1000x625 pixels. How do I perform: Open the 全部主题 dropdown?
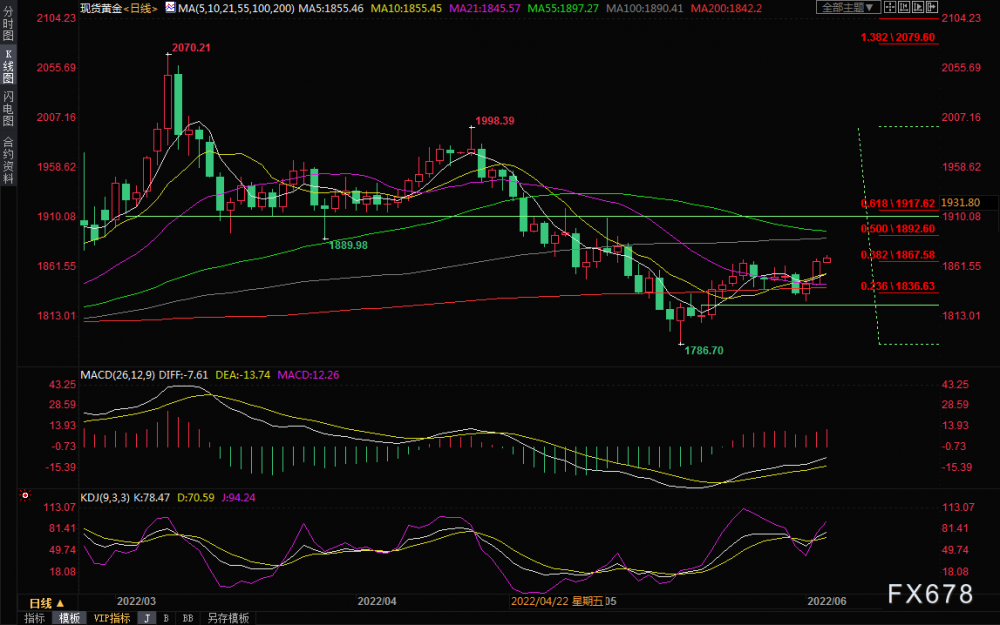point(848,7)
